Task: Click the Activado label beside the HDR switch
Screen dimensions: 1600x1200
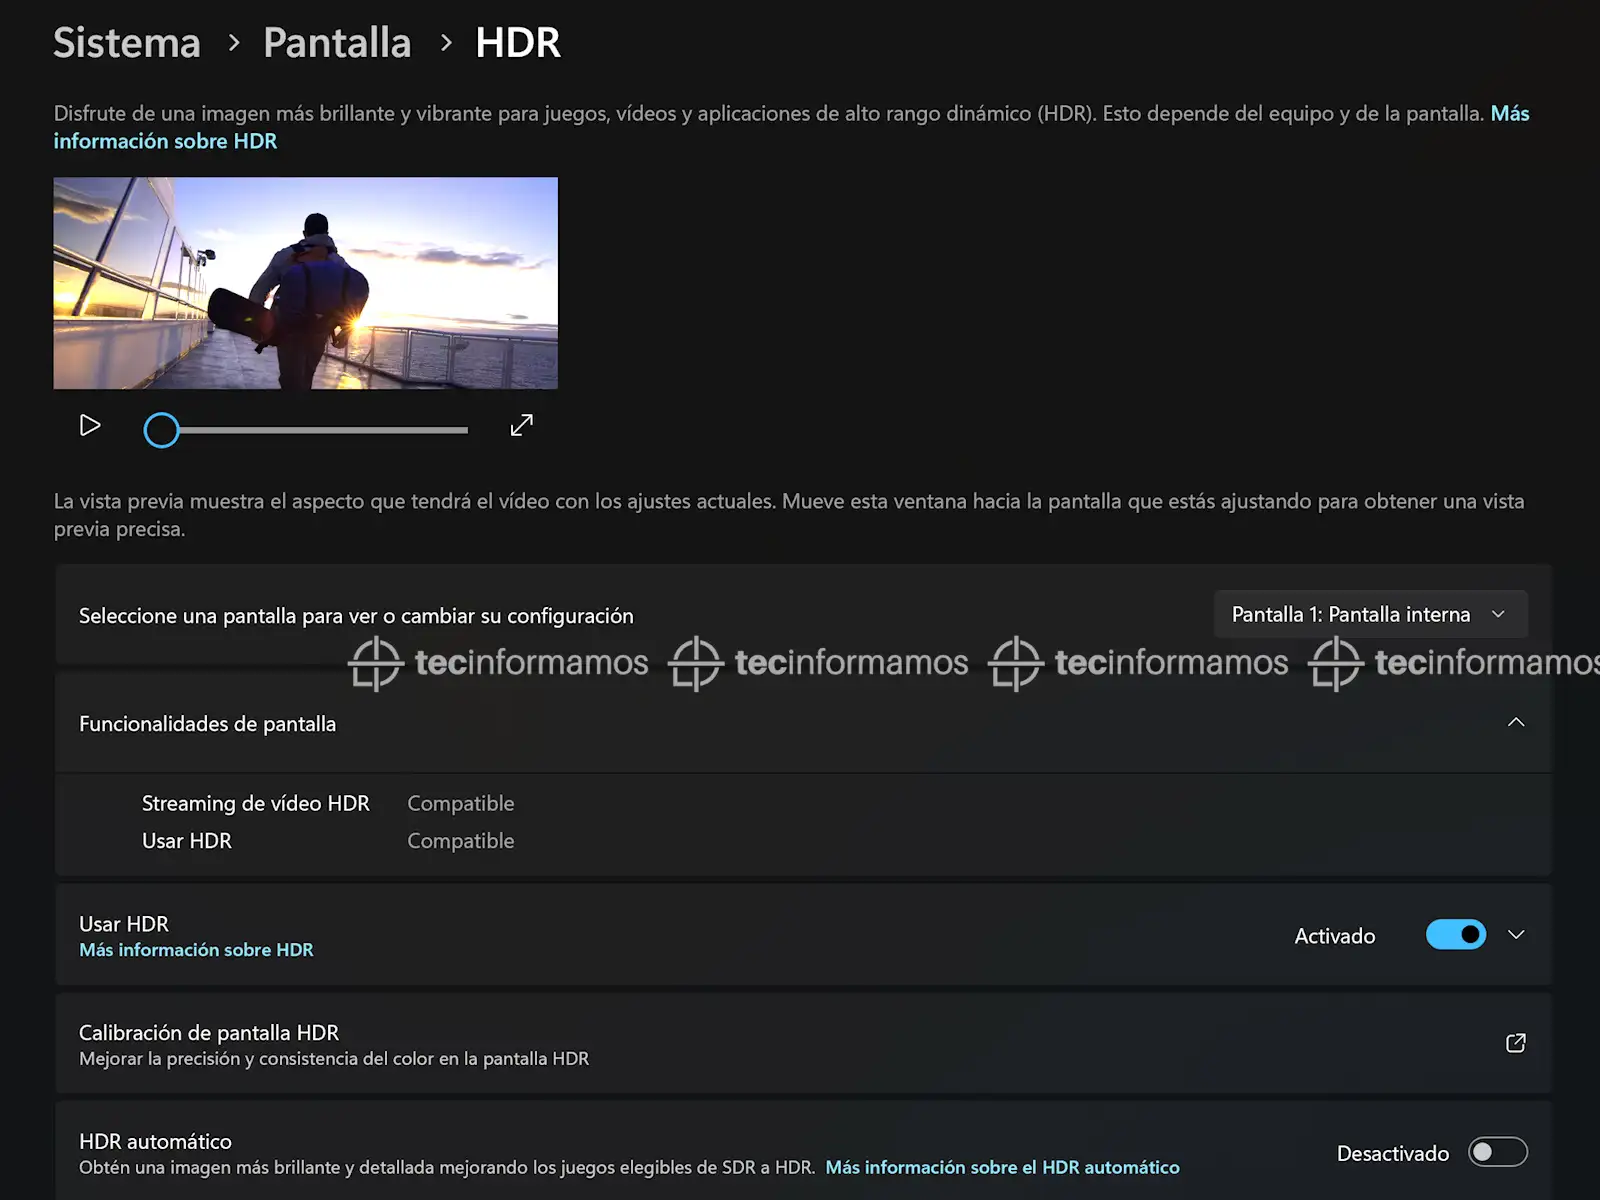Action: tap(1334, 936)
